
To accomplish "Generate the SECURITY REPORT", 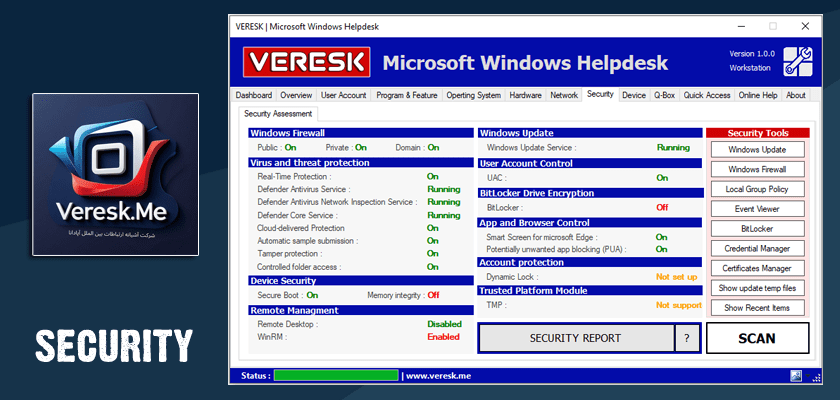I will 575,338.
